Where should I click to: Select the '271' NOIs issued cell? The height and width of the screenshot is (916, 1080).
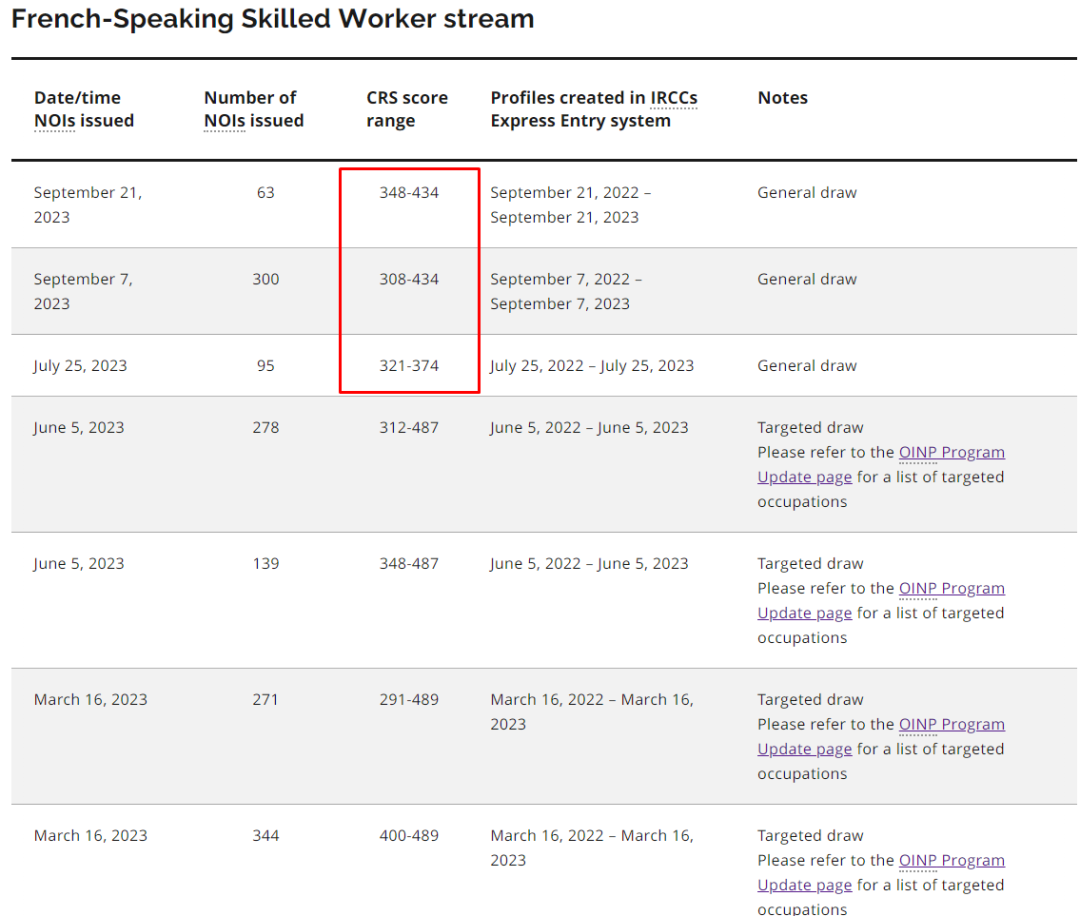266,700
